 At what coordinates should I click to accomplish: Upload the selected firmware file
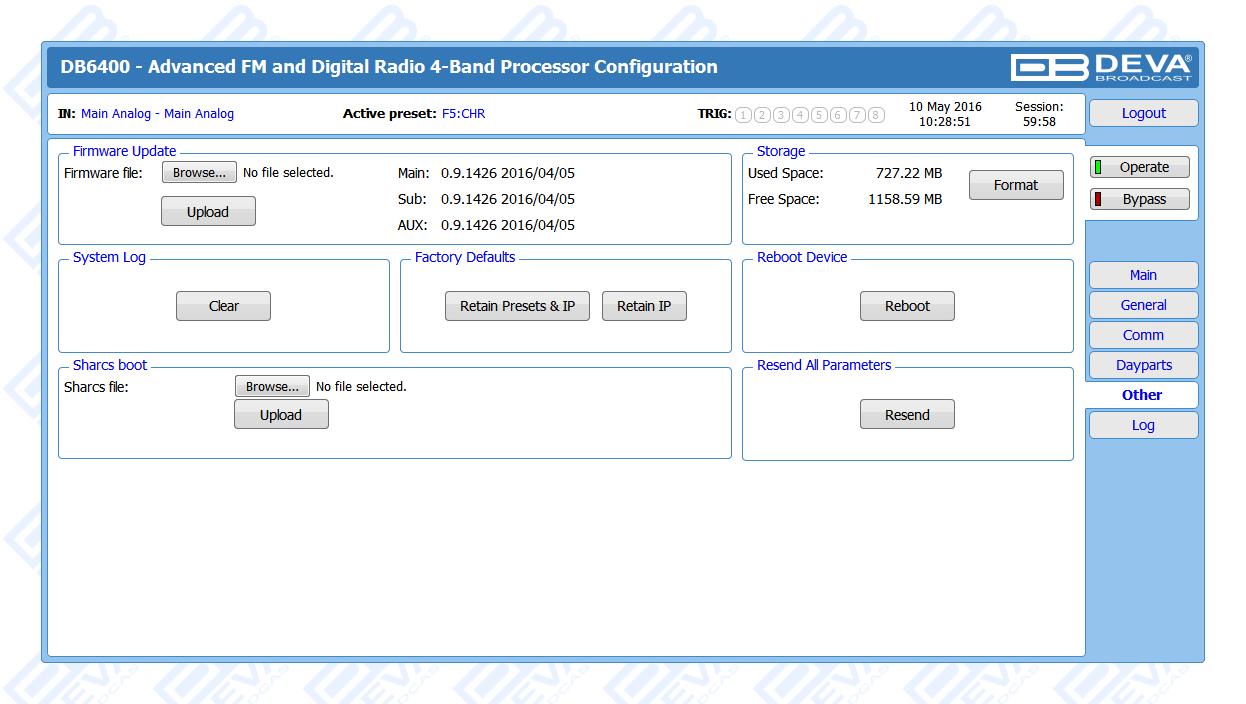coord(208,212)
